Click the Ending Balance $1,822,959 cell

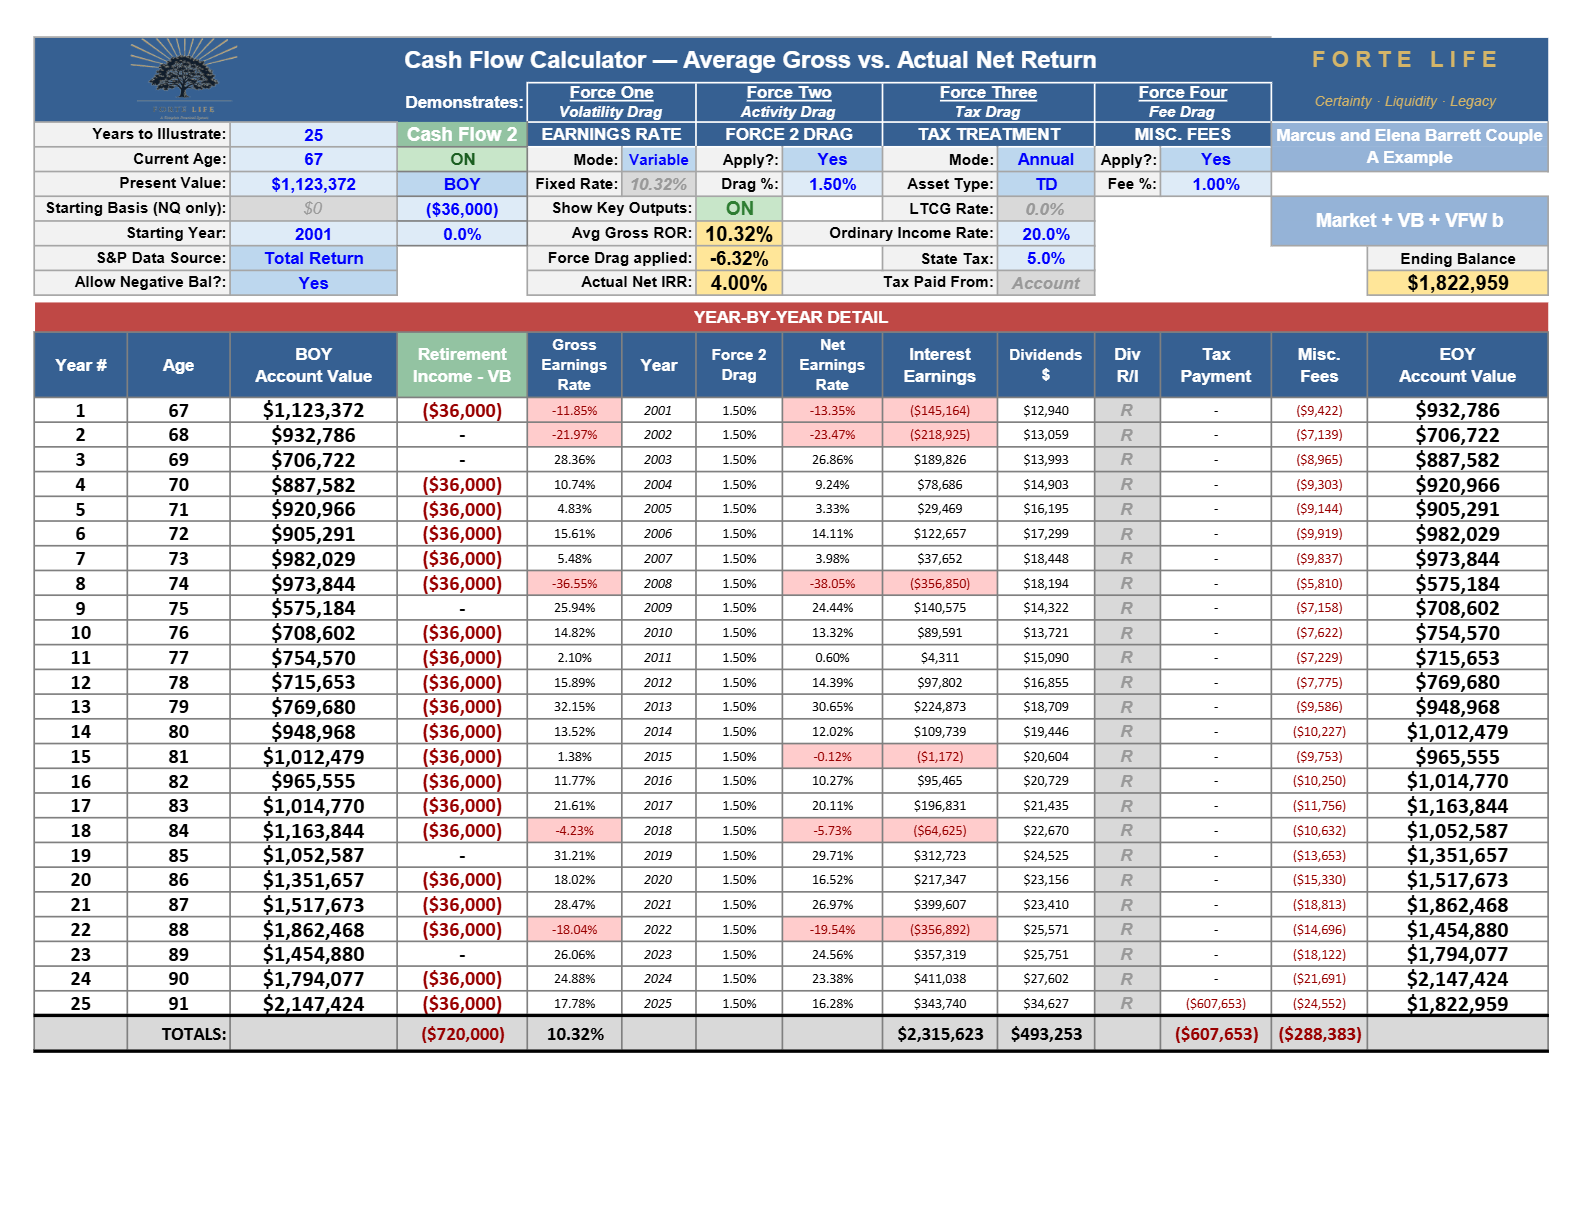click(1457, 283)
